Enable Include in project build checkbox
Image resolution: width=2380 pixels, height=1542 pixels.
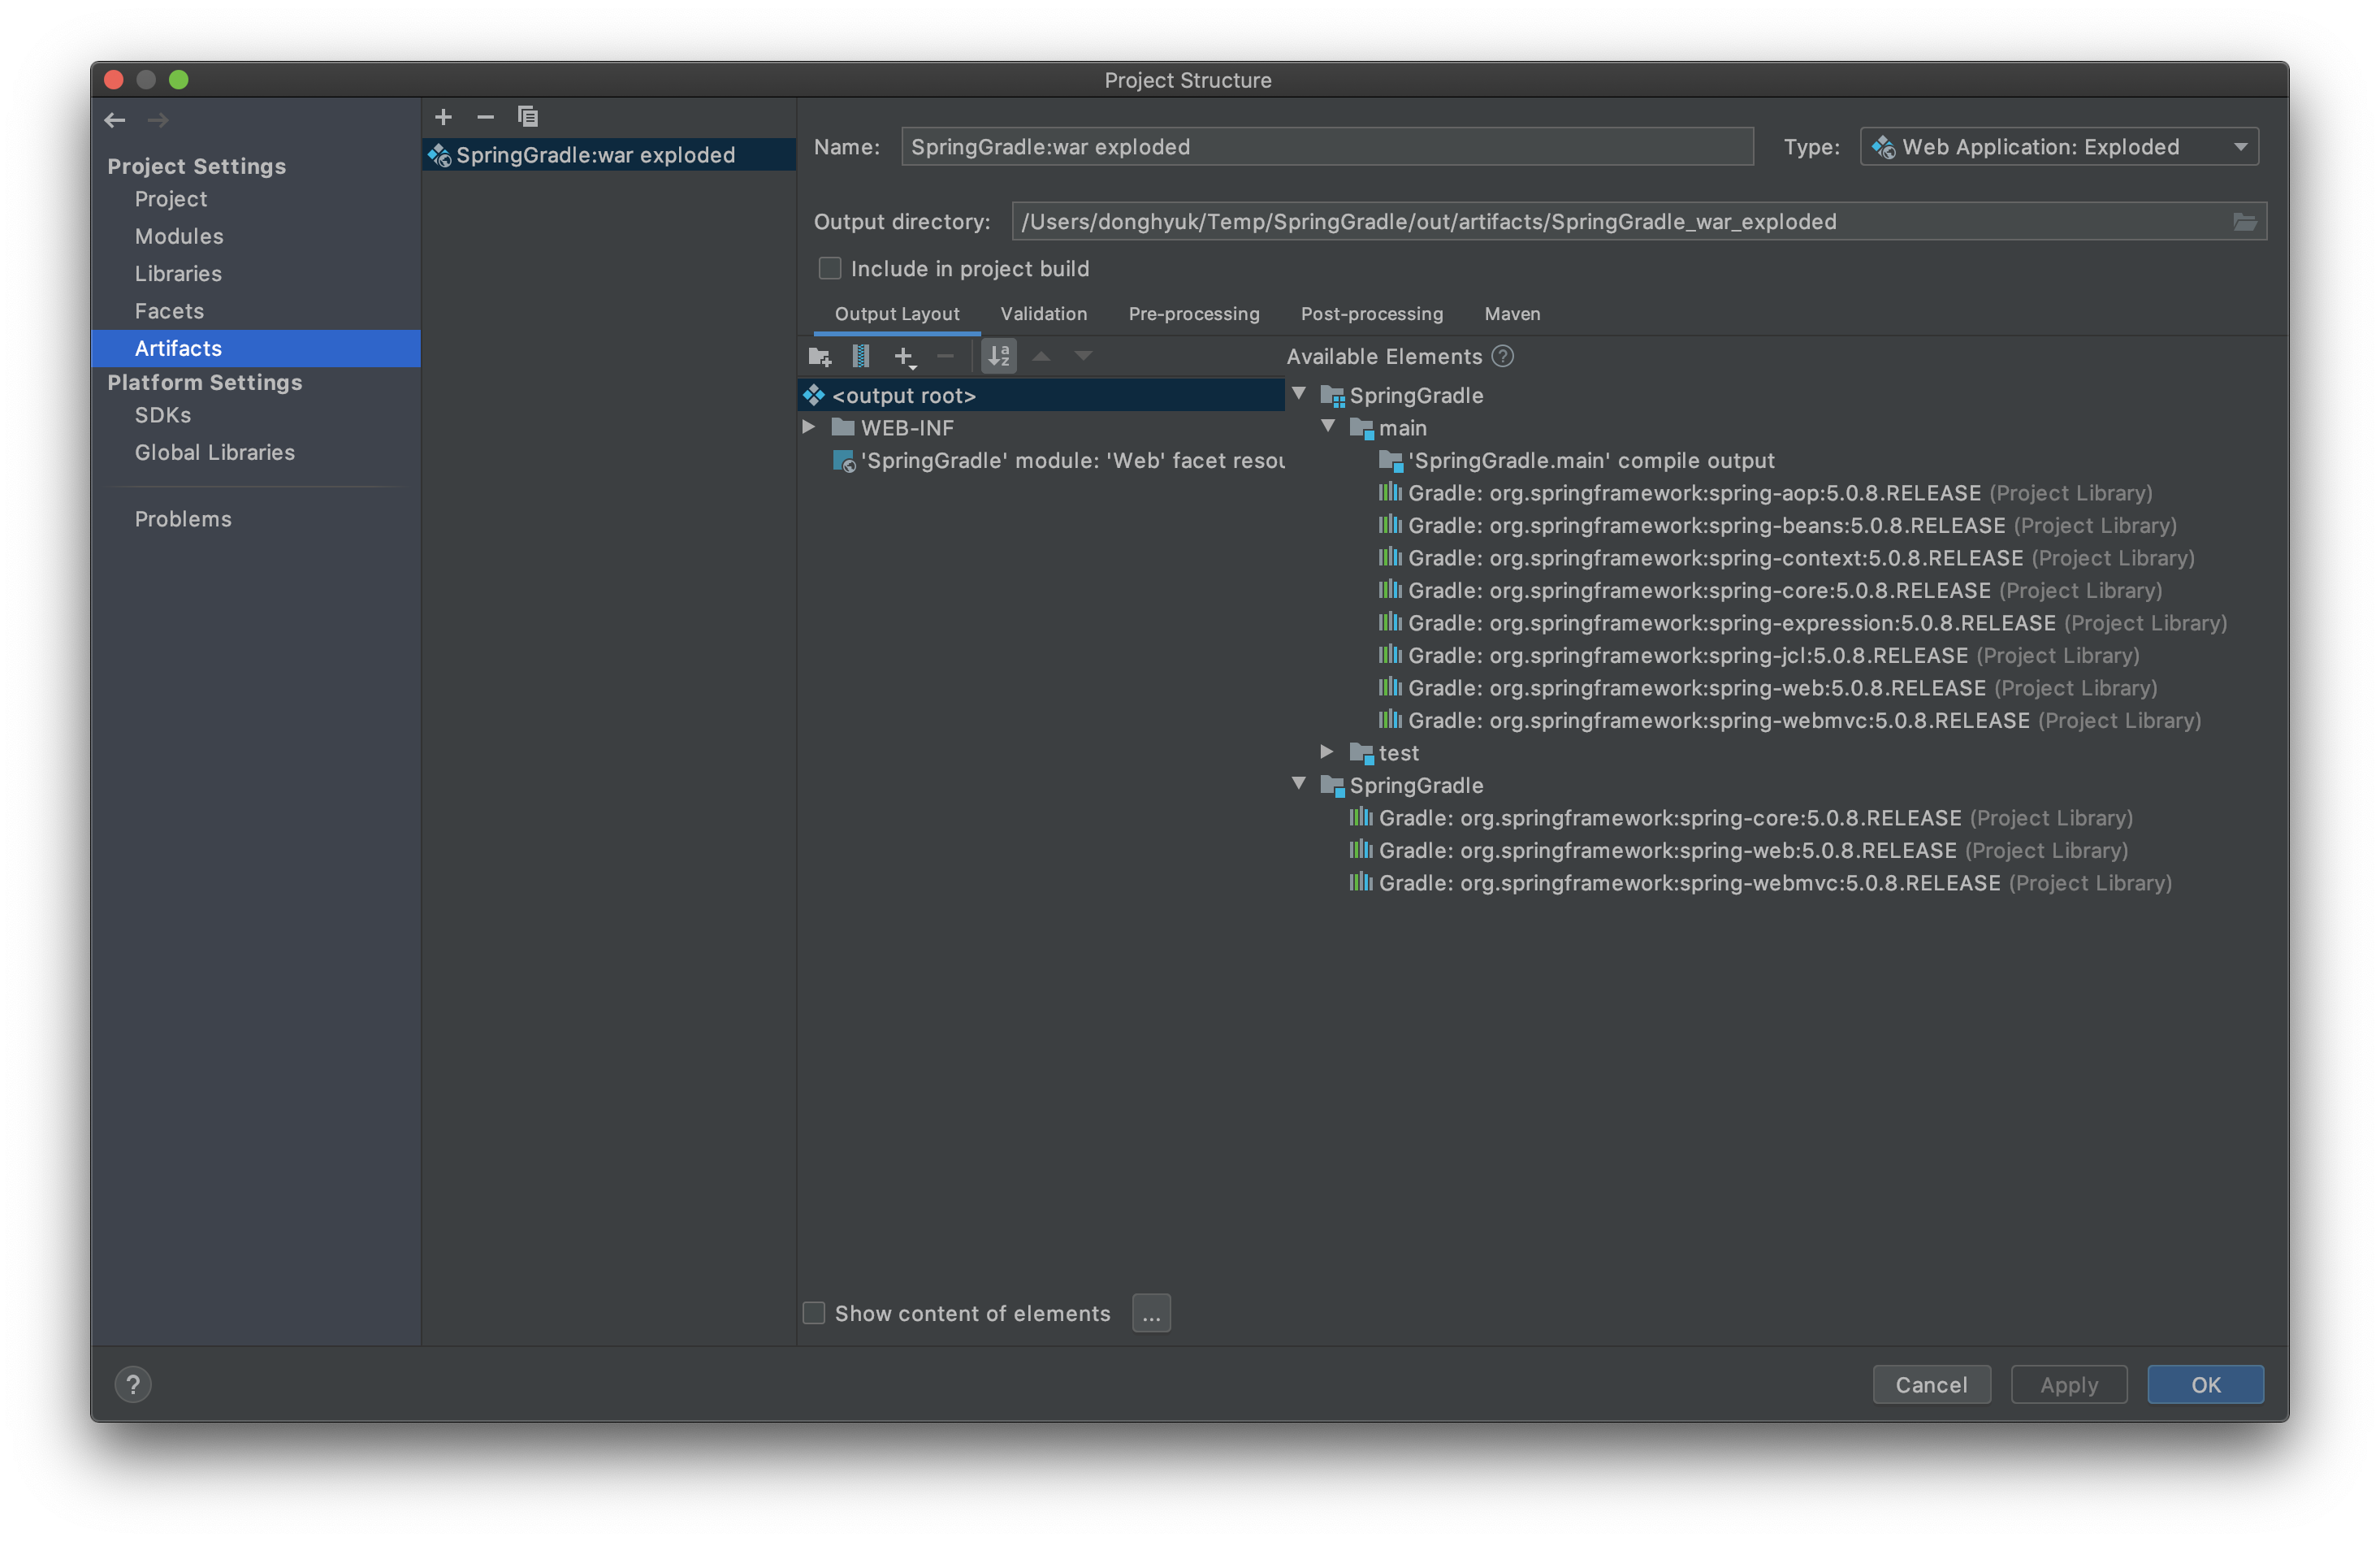pos(830,268)
